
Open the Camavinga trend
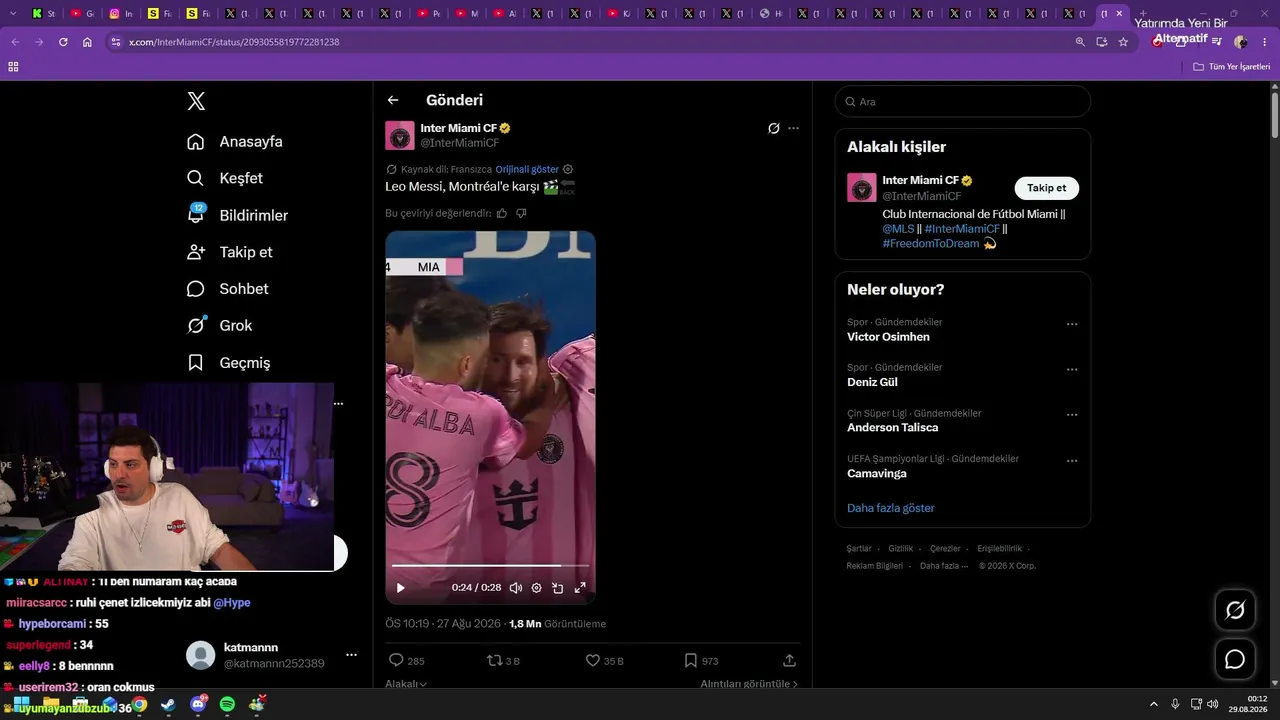click(x=877, y=474)
